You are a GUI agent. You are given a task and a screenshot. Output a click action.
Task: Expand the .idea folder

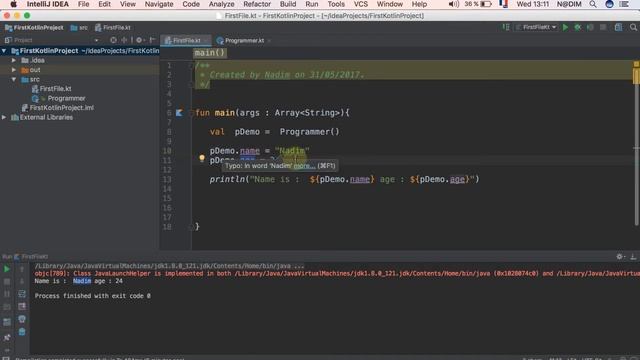[13, 60]
